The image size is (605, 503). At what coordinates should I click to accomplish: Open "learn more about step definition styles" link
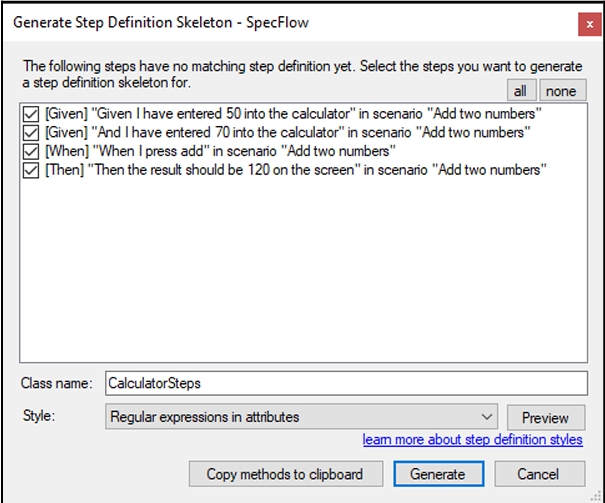click(x=472, y=440)
